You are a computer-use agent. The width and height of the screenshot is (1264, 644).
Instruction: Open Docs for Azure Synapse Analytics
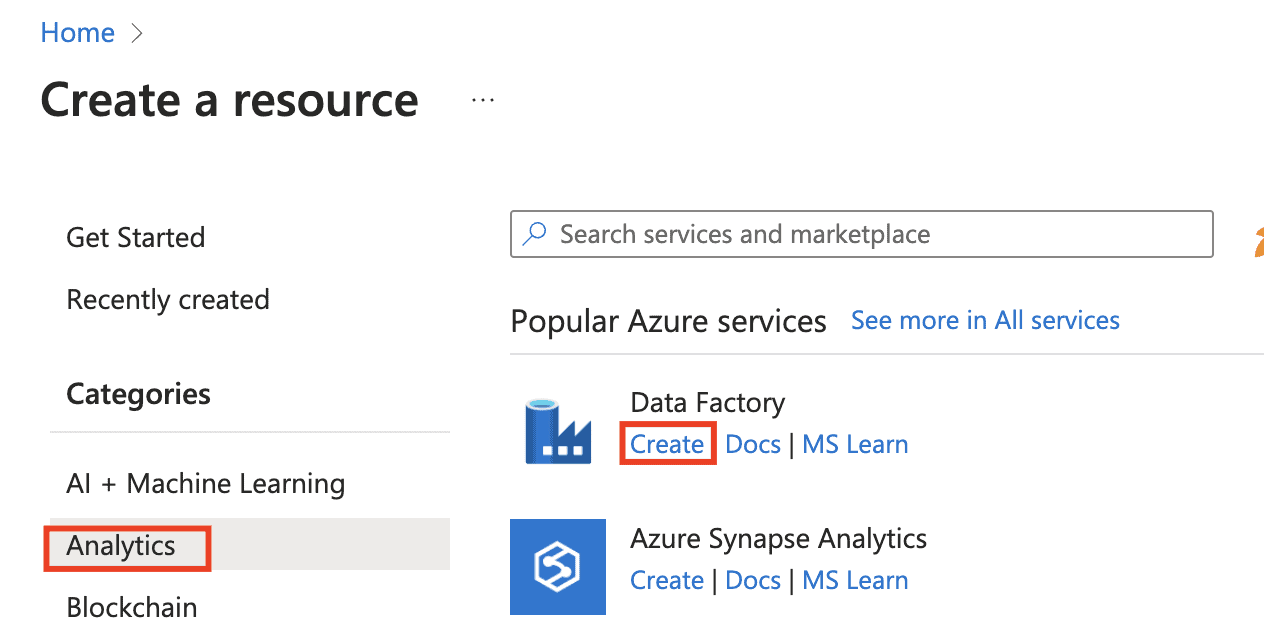pyautogui.click(x=752, y=581)
